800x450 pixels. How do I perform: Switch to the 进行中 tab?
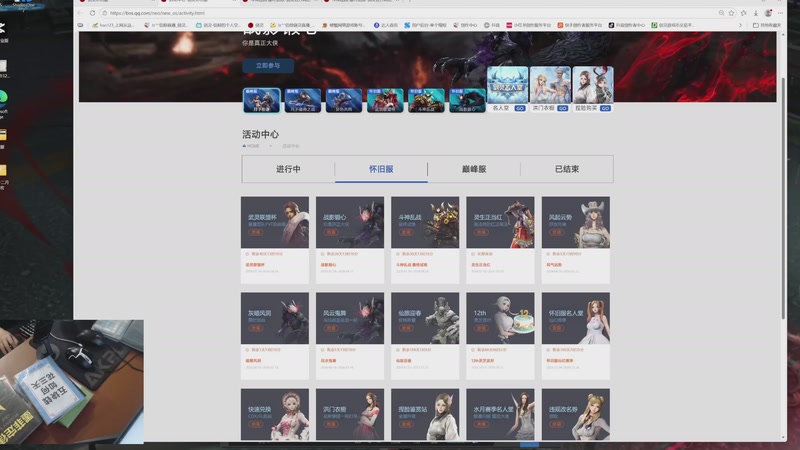click(288, 169)
